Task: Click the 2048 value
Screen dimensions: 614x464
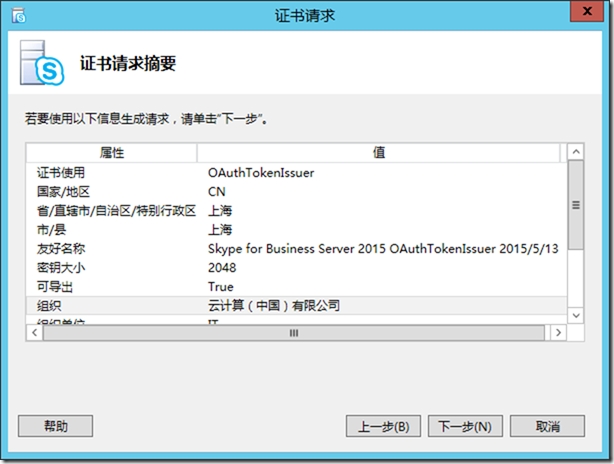Action: tap(222, 268)
